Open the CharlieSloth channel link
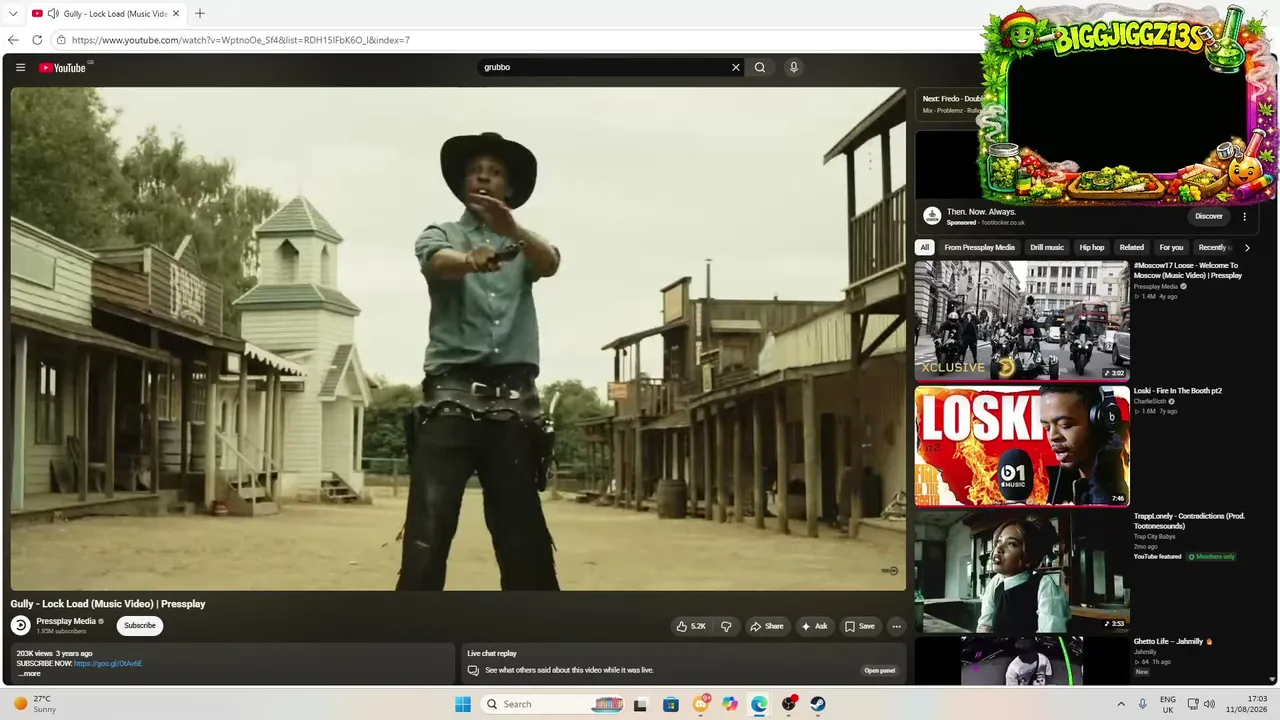Viewport: 1280px width, 720px height. pos(1150,401)
